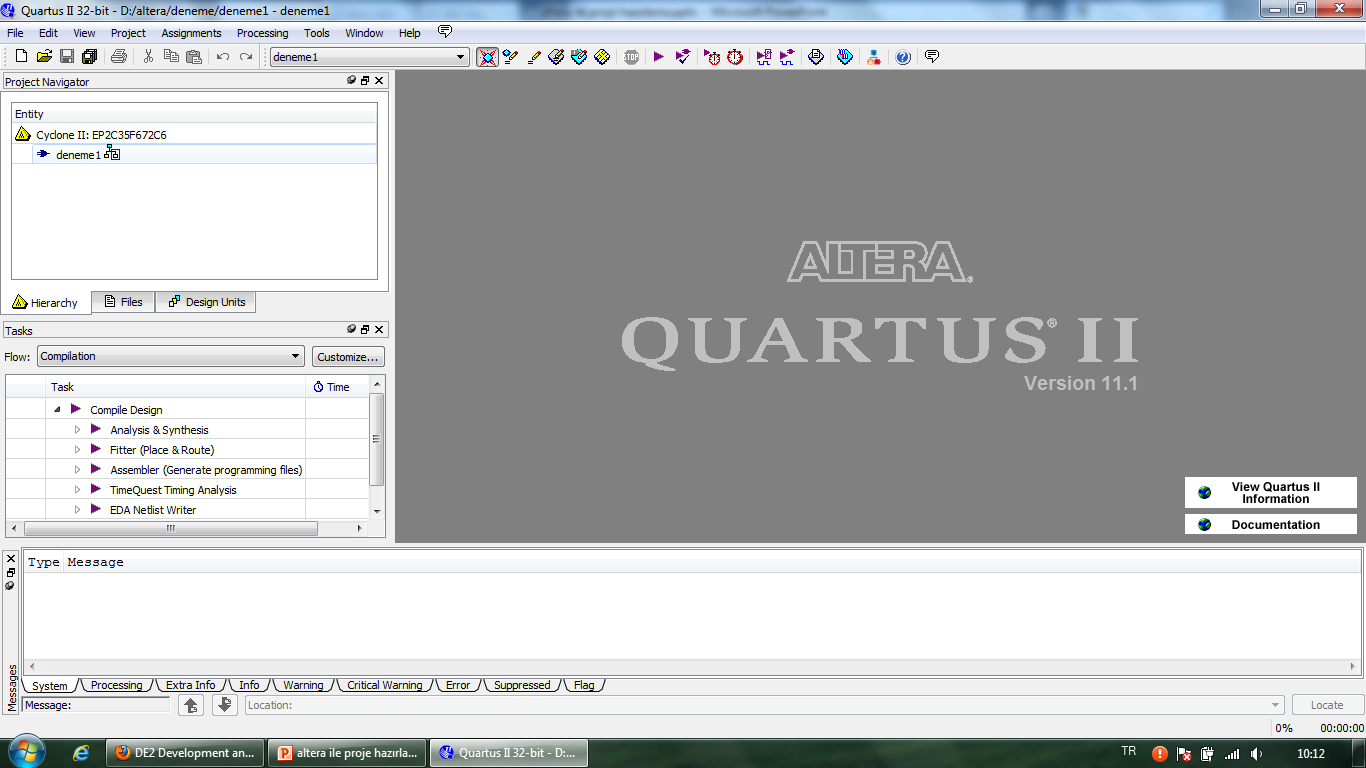Expand the TimeQuest Timing Analysis task
1366x768 pixels.
pos(77,490)
